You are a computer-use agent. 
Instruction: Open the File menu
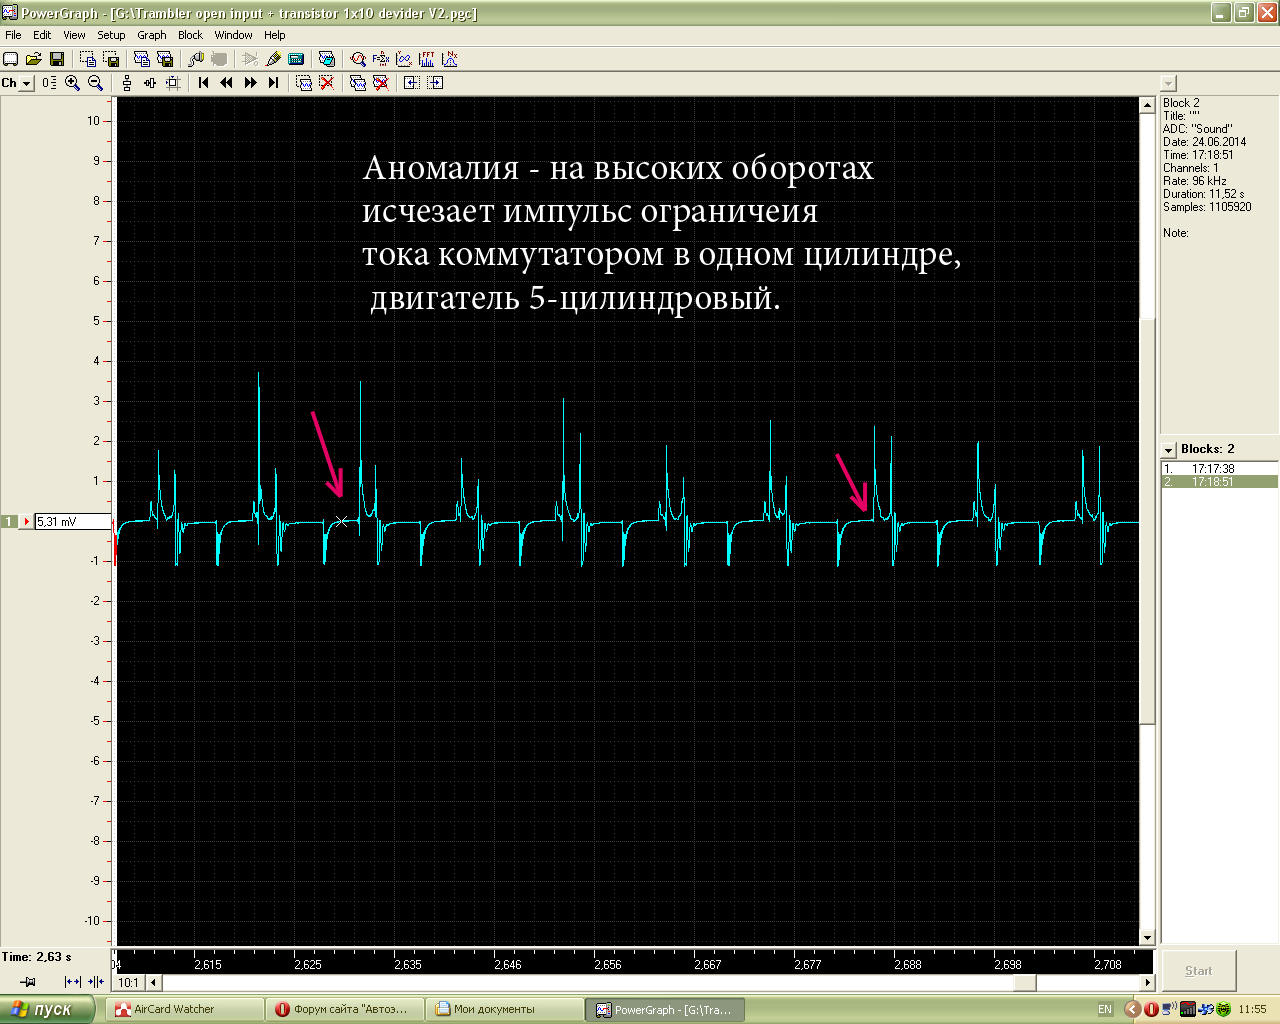(13, 35)
